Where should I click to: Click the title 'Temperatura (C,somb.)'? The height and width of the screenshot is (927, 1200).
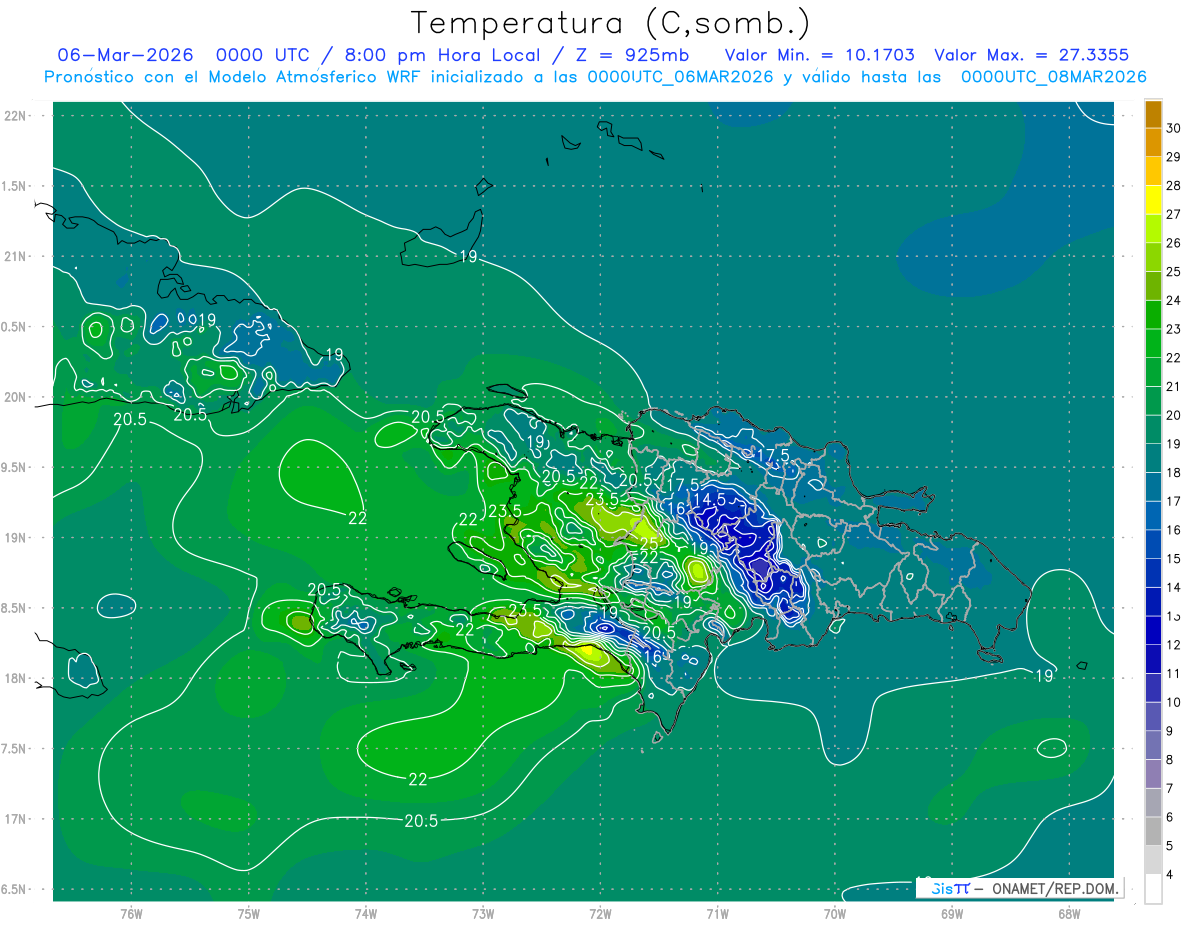coord(610,23)
